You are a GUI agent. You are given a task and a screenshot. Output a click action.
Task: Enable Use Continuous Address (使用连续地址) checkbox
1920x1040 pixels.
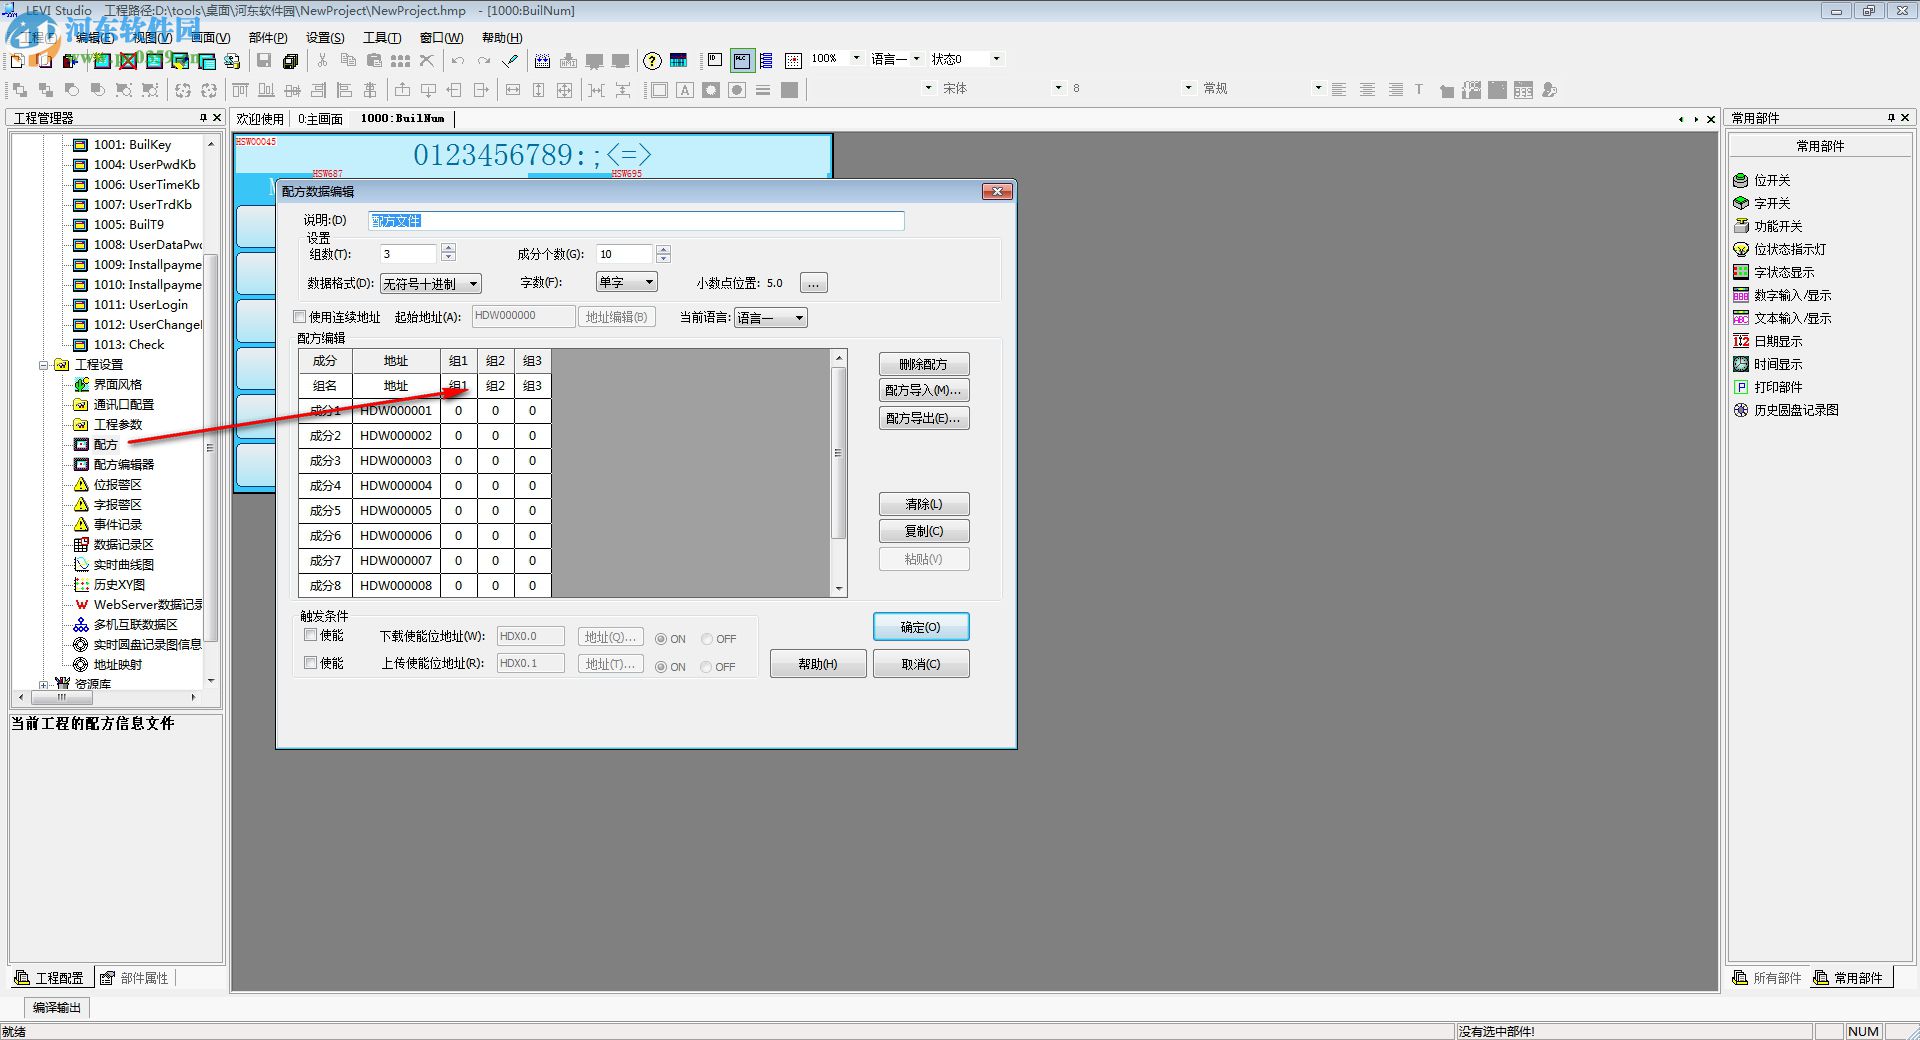click(x=299, y=317)
